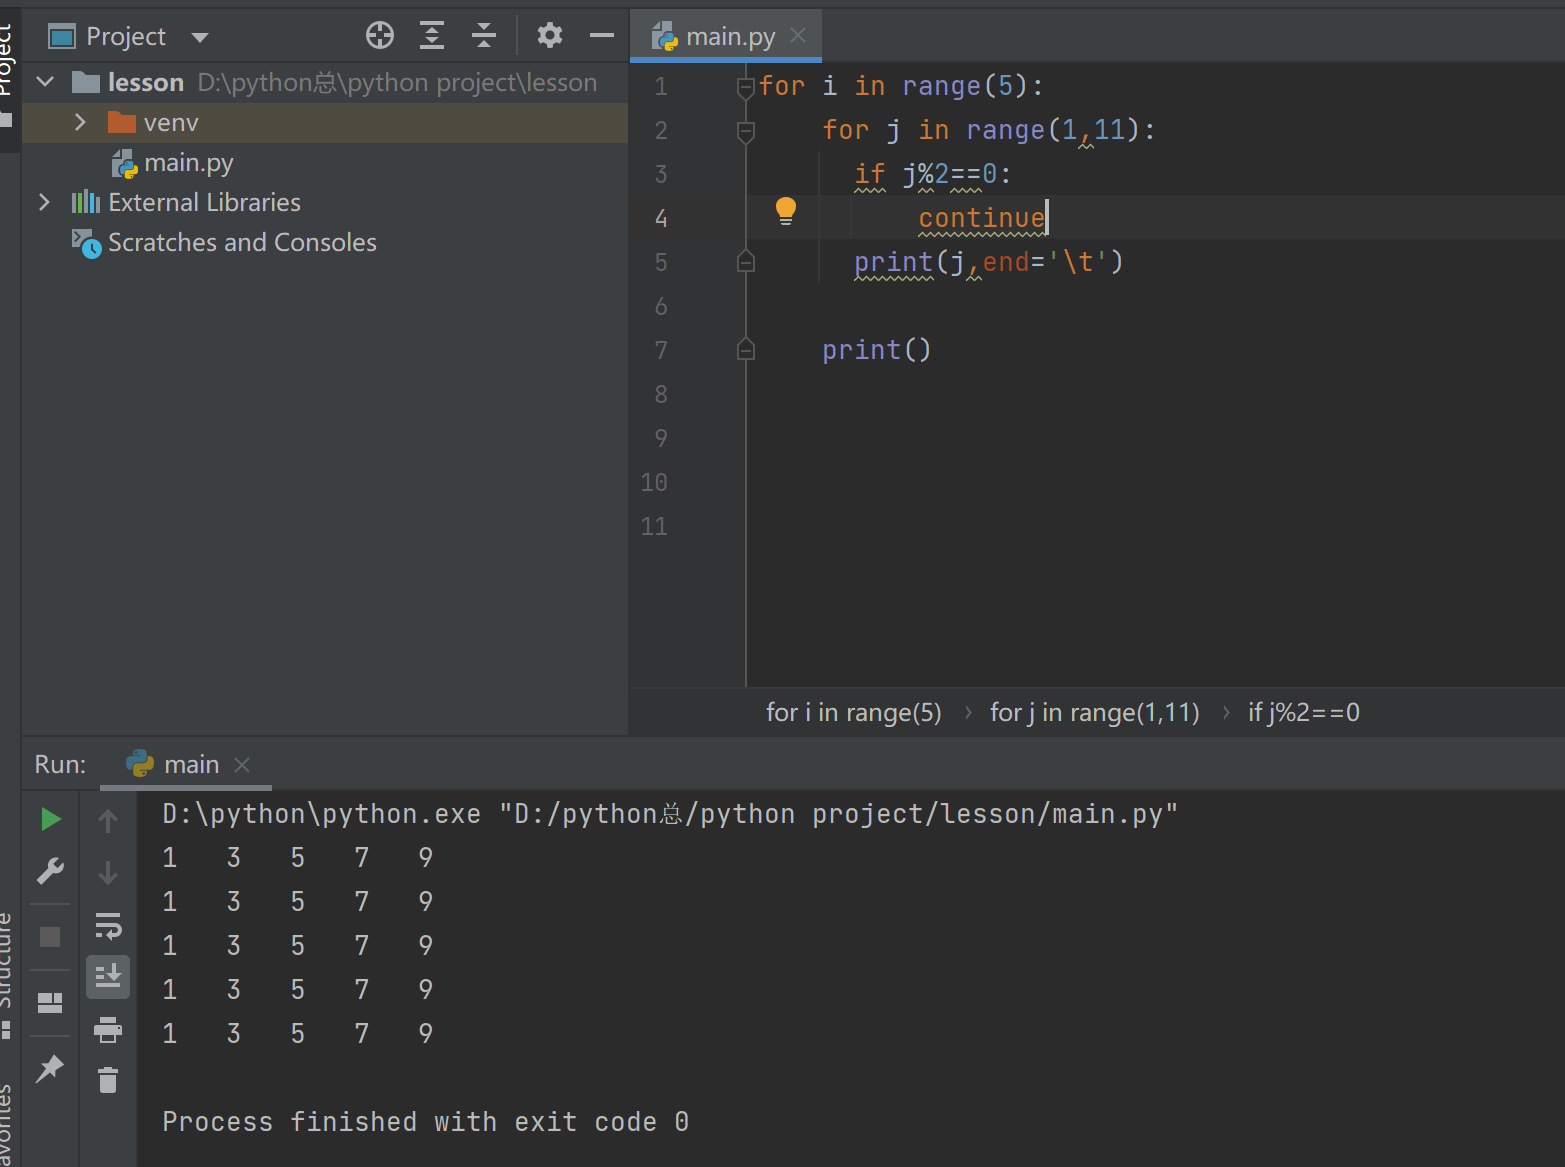Viewport: 1565px width, 1167px height.
Task: Hide the Project panel with minus icon
Action: [x=602, y=36]
